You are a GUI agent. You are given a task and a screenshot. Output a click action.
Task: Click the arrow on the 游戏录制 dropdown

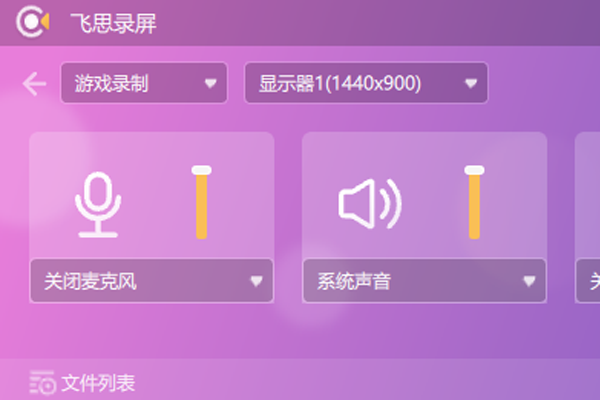[x=210, y=83]
